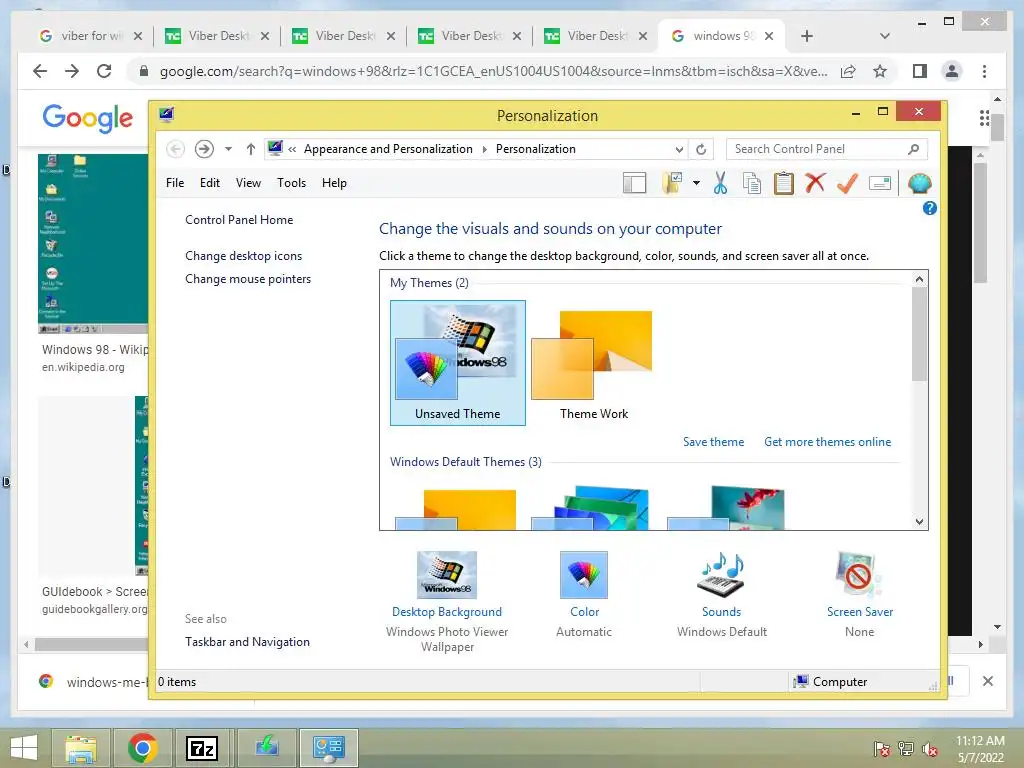Image resolution: width=1024 pixels, height=768 pixels.
Task: Close the Chrome download bar
Action: click(987, 681)
